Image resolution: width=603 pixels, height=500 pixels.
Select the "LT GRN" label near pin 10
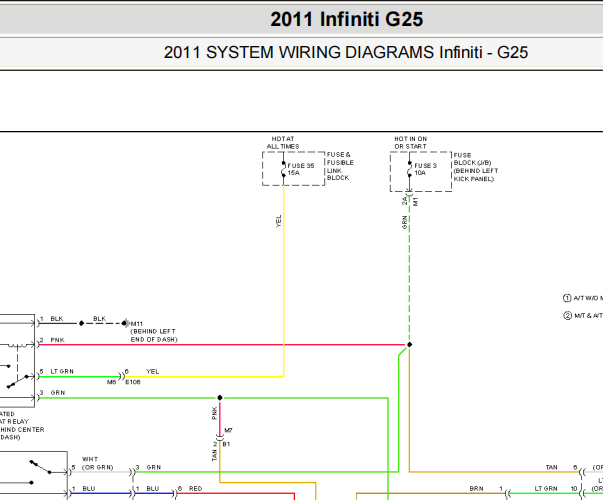[546, 488]
